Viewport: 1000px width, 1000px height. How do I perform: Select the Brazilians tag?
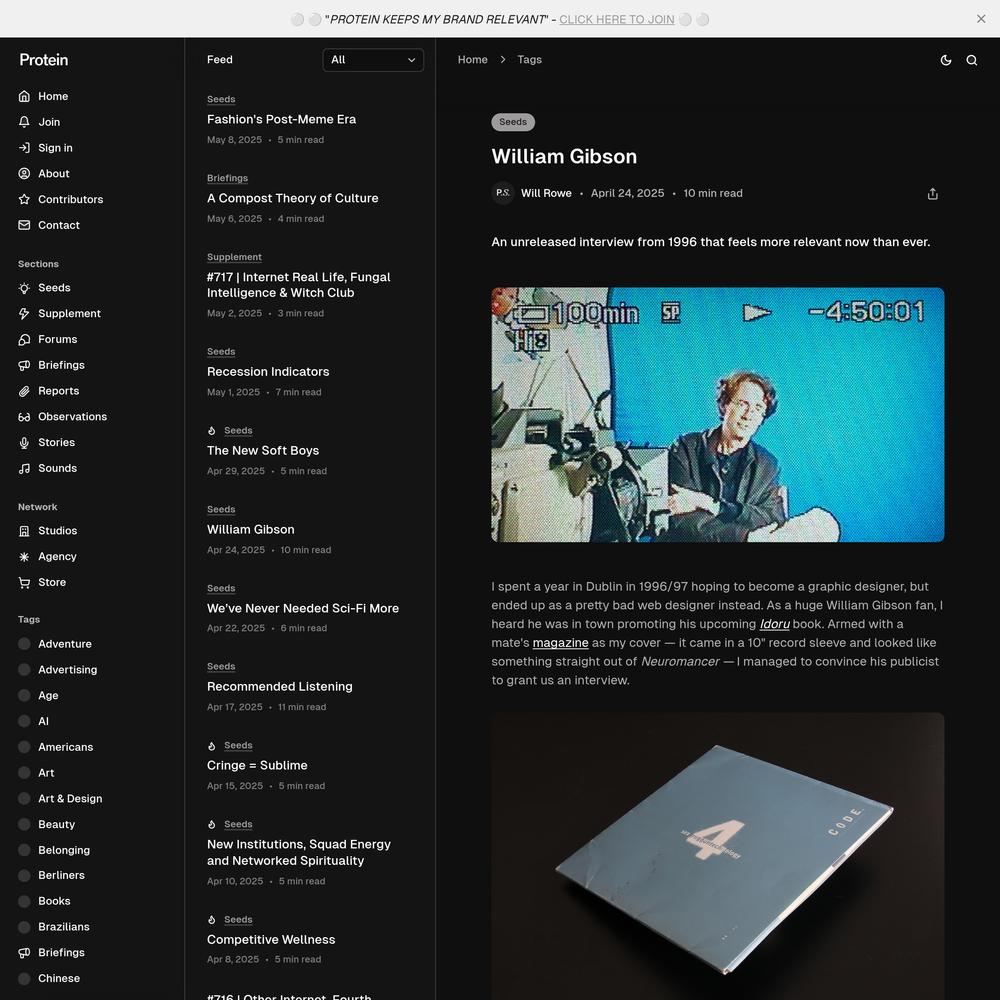point(64,927)
